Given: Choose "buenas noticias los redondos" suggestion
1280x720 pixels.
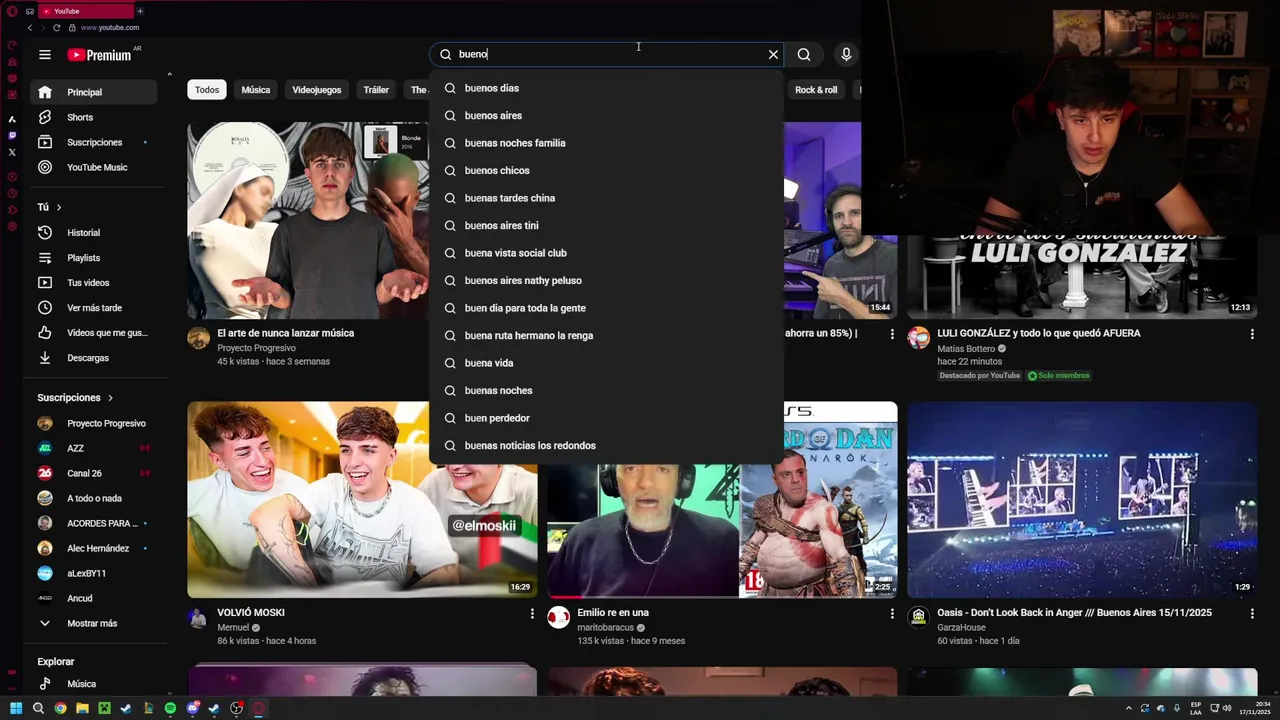Looking at the screenshot, I should tap(606, 446).
